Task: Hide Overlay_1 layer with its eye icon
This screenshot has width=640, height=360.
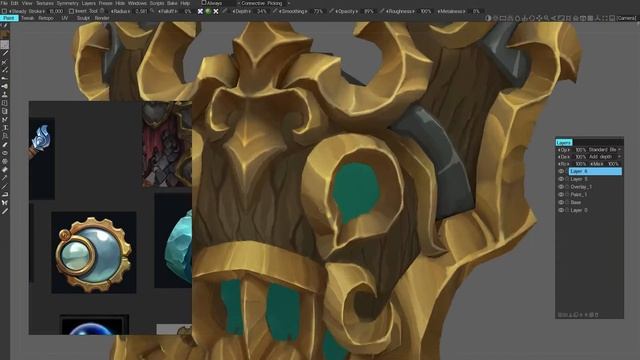Action: 561,187
